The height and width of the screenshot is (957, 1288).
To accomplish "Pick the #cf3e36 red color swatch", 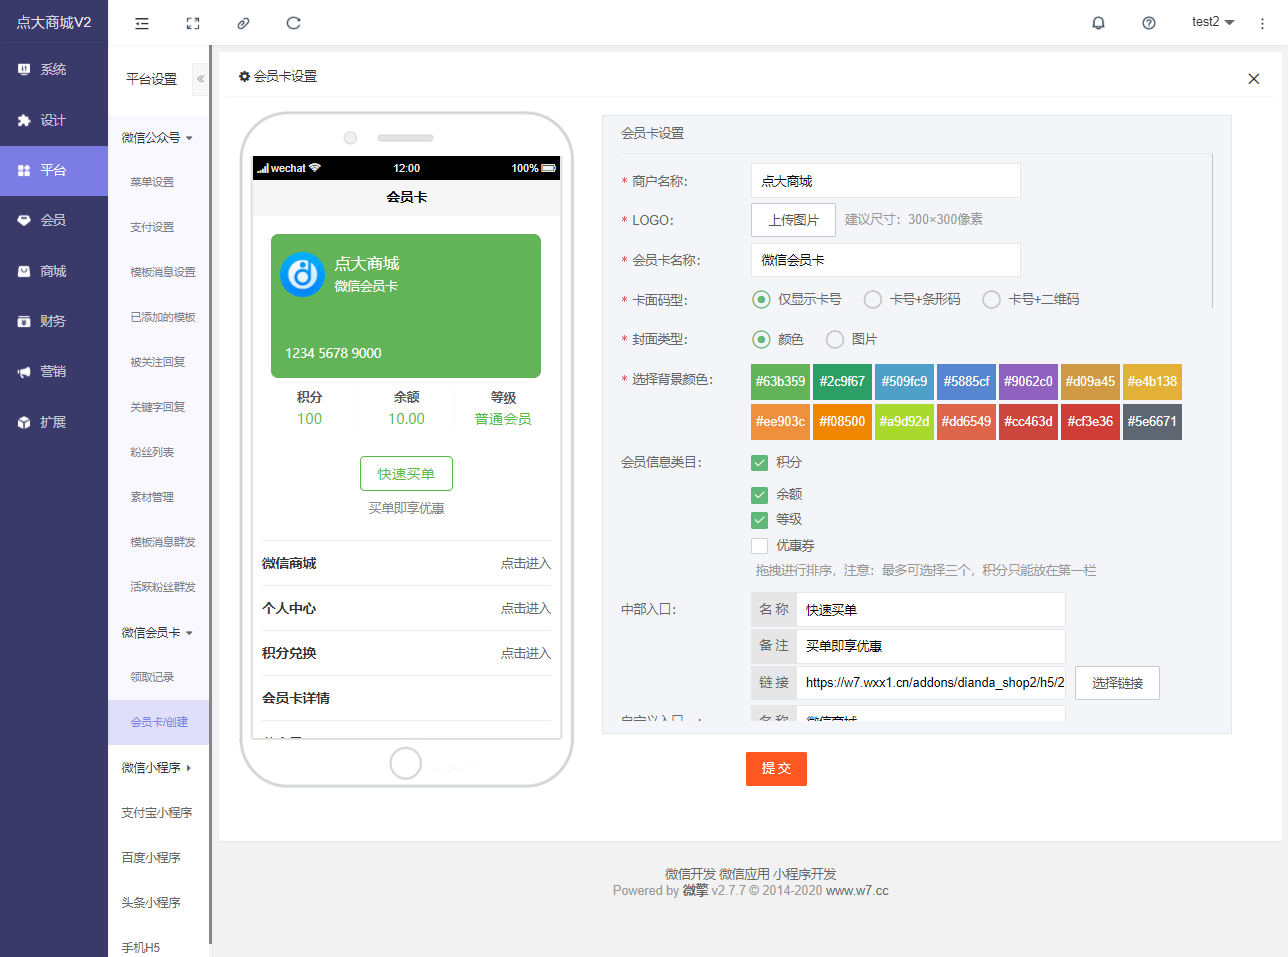I will pyautogui.click(x=1090, y=421).
